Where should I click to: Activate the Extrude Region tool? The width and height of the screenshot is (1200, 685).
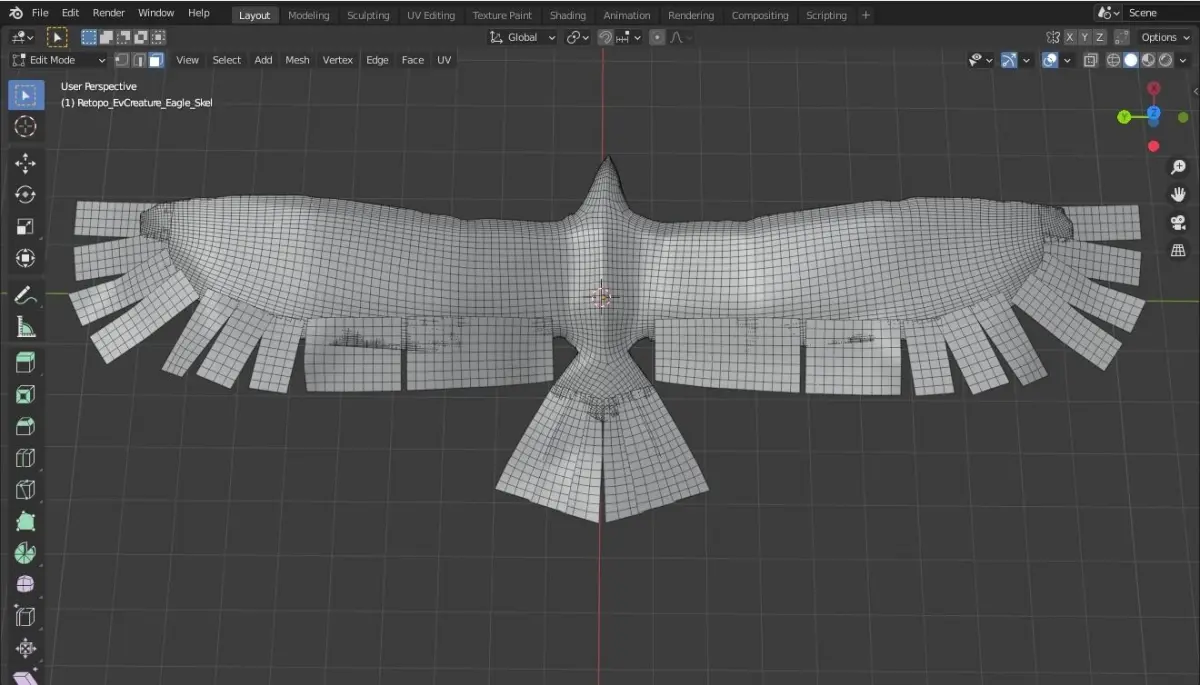click(x=26, y=363)
